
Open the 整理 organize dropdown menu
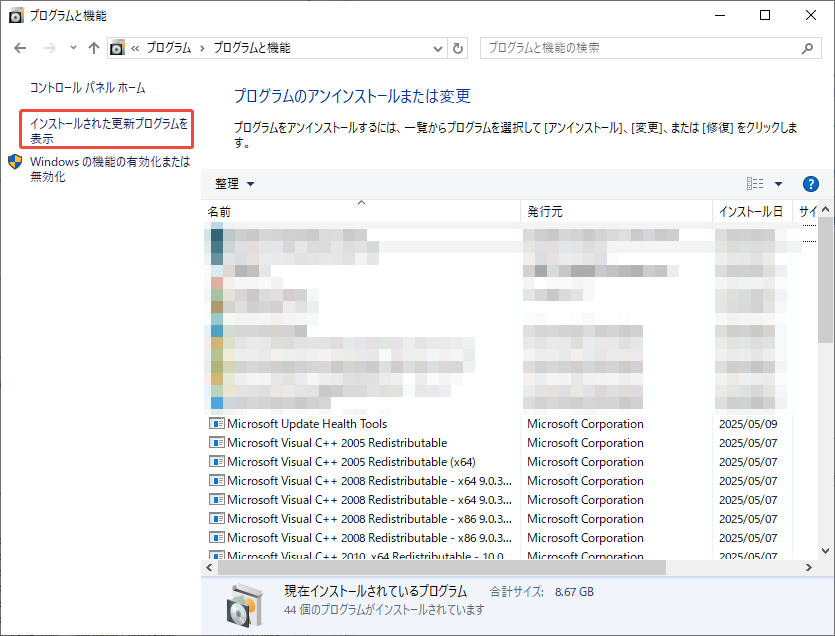[x=234, y=184]
